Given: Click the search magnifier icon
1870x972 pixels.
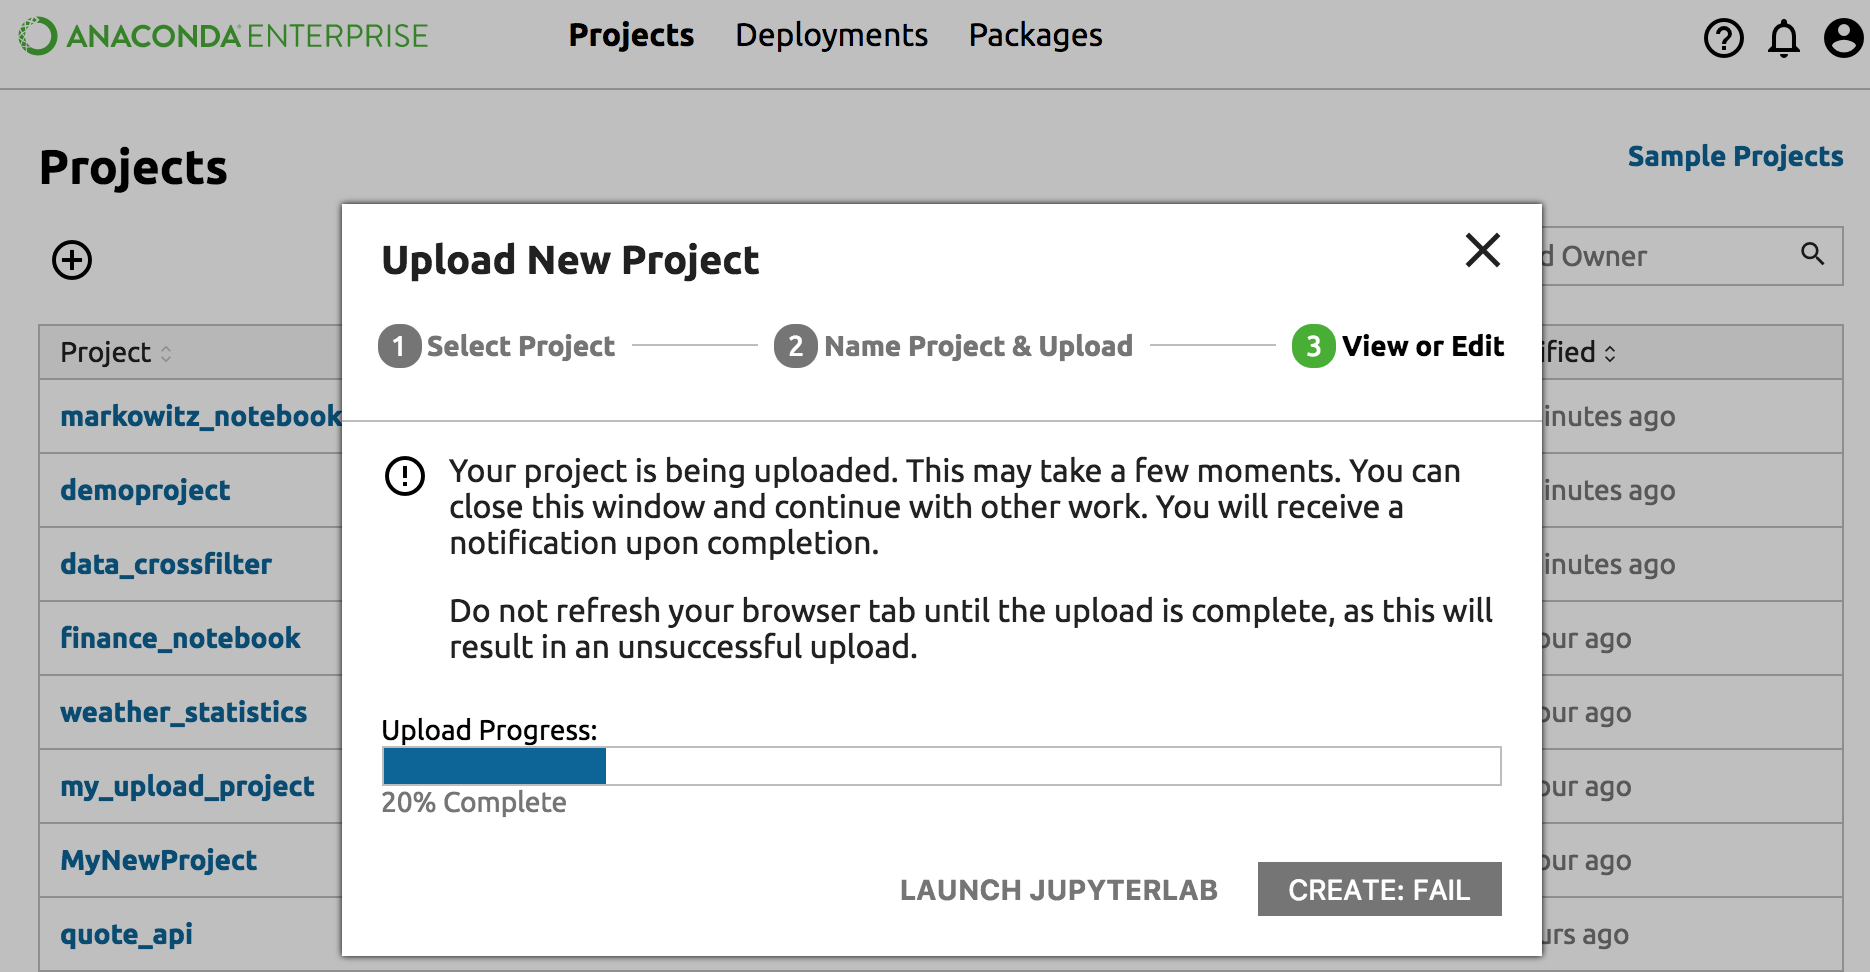Looking at the screenshot, I should (x=1812, y=254).
